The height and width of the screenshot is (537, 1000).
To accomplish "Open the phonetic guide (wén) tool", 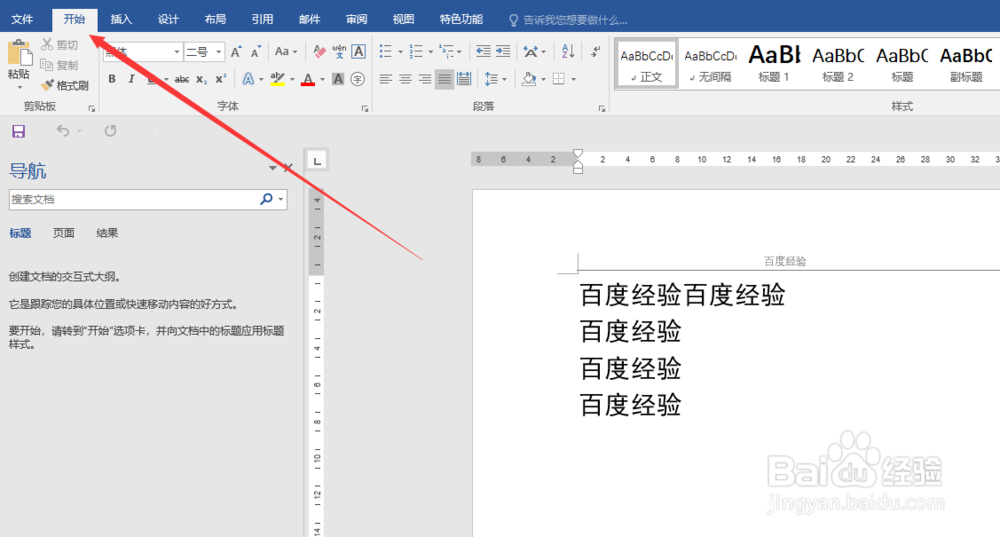I will point(339,51).
